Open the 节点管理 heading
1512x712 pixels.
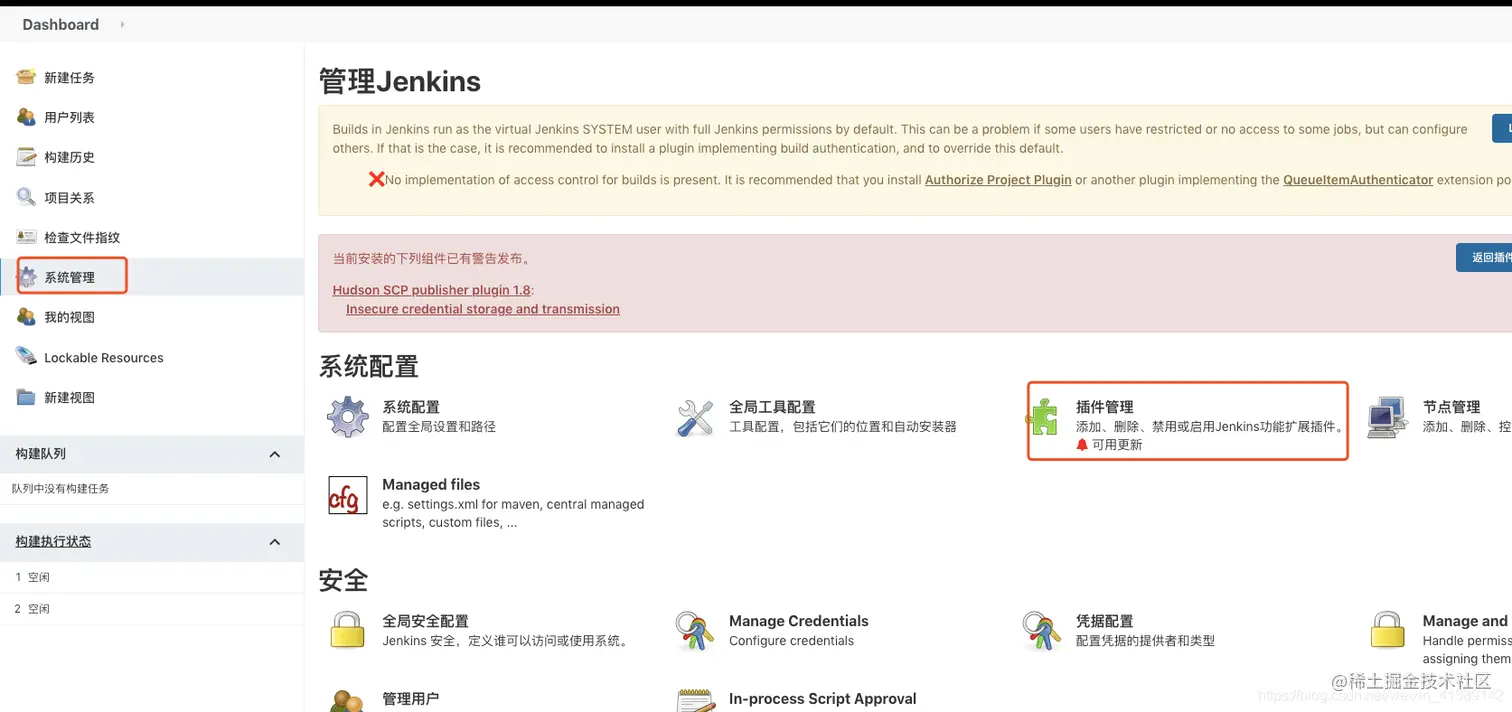pos(1452,407)
